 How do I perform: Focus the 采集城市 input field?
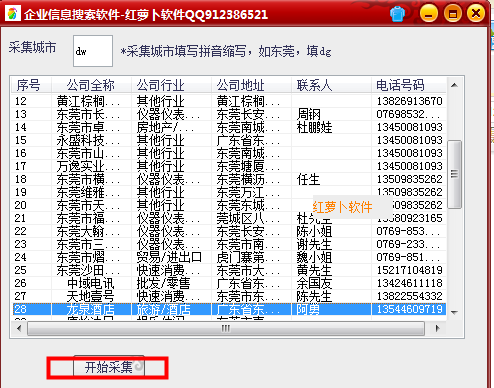click(x=93, y=51)
